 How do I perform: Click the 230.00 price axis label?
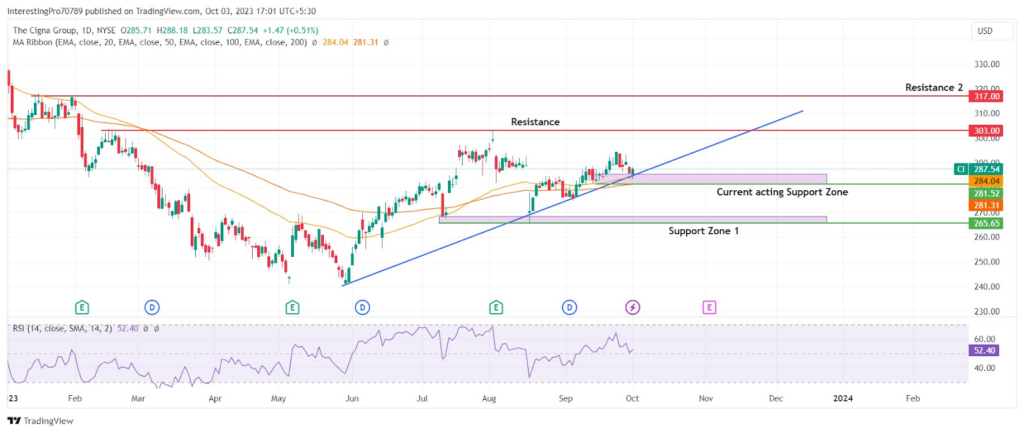pos(985,312)
